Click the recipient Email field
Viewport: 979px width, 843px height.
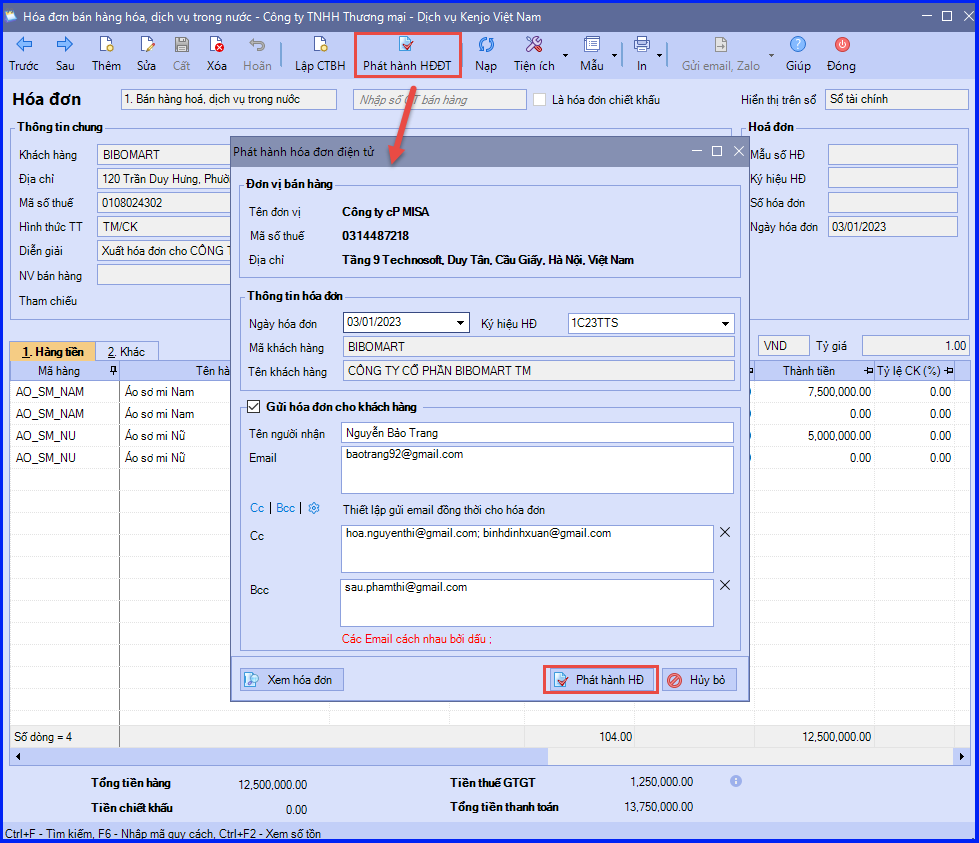(537, 470)
